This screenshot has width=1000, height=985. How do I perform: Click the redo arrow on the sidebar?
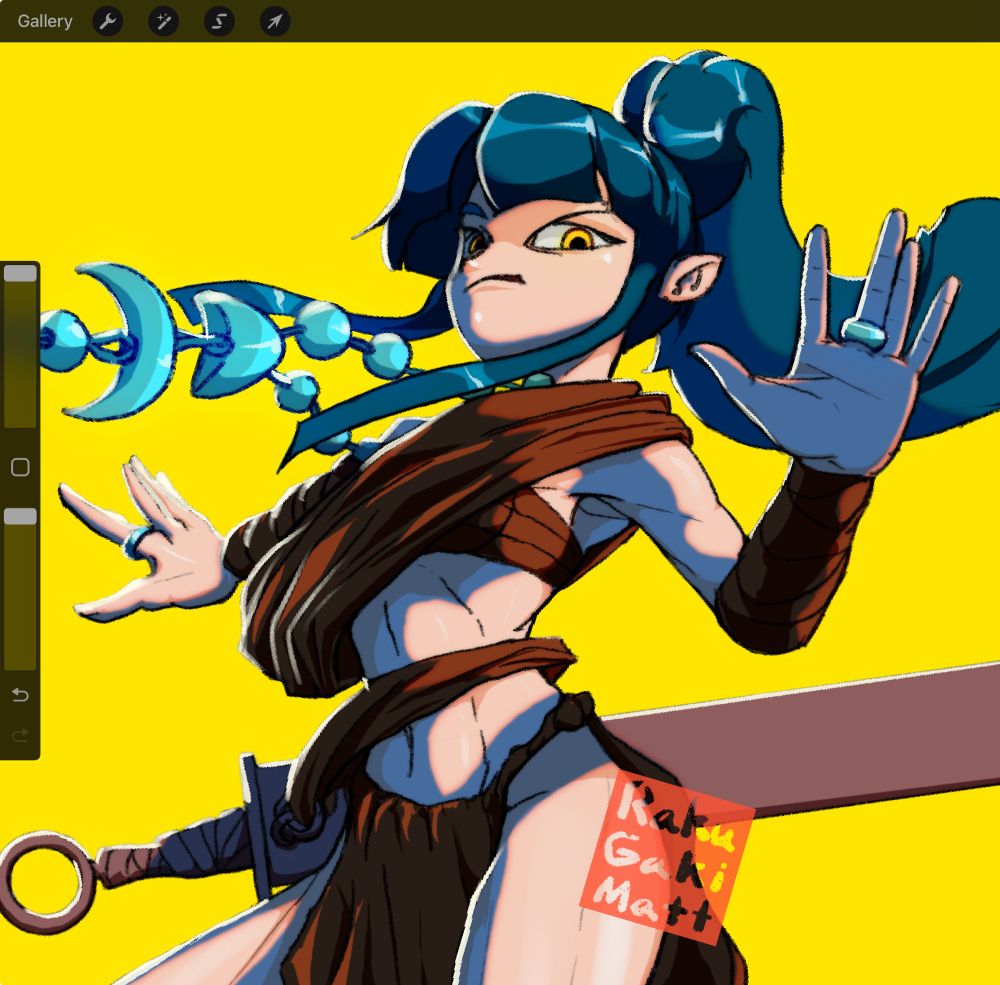click(x=20, y=736)
